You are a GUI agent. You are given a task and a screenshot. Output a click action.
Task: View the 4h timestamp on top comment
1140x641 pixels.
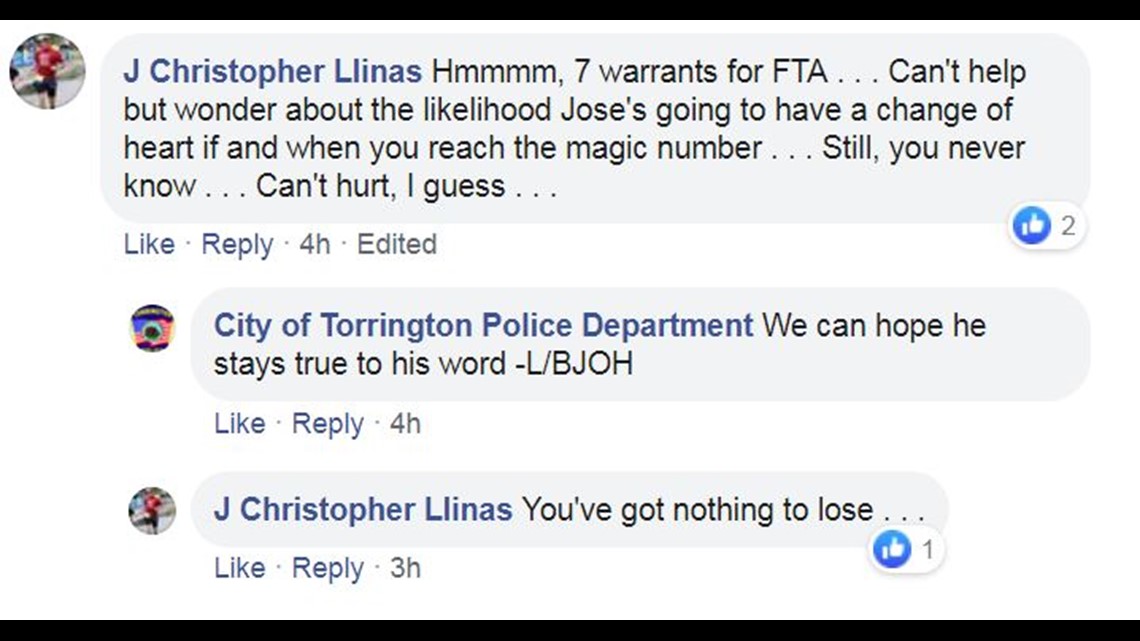click(315, 244)
